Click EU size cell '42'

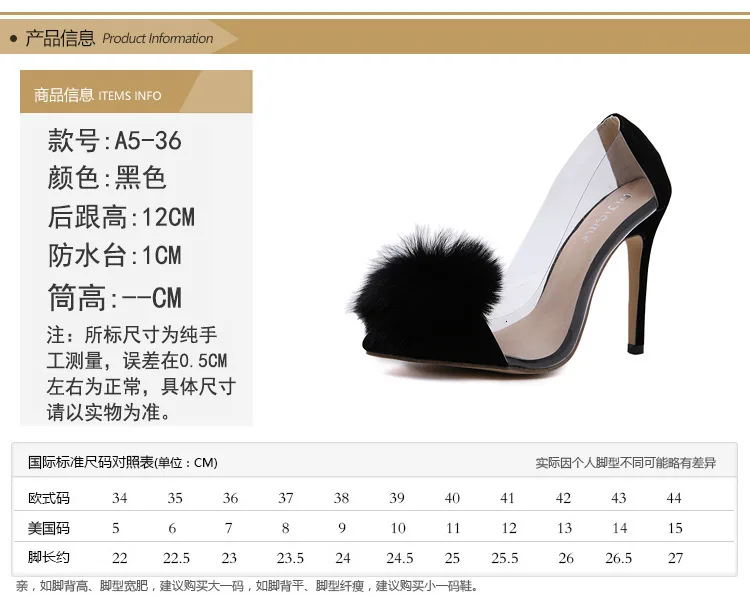pos(563,498)
